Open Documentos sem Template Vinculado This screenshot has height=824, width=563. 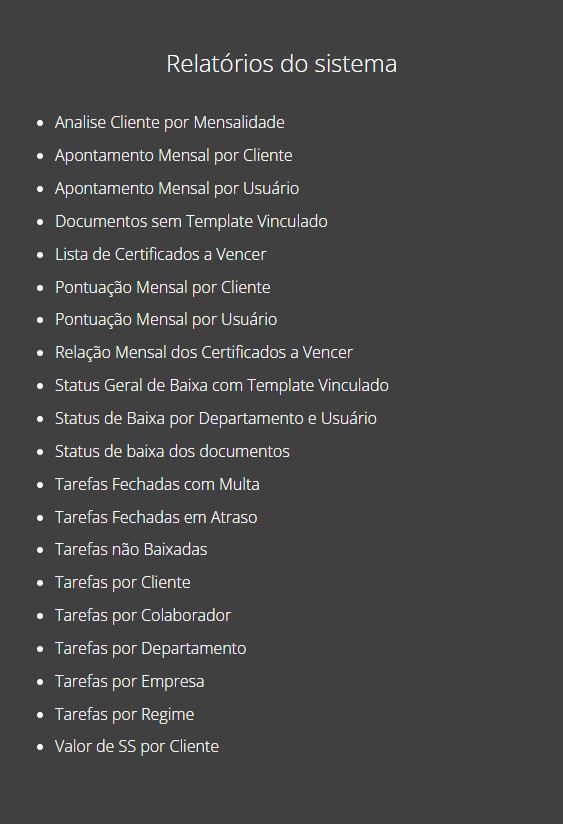point(191,222)
